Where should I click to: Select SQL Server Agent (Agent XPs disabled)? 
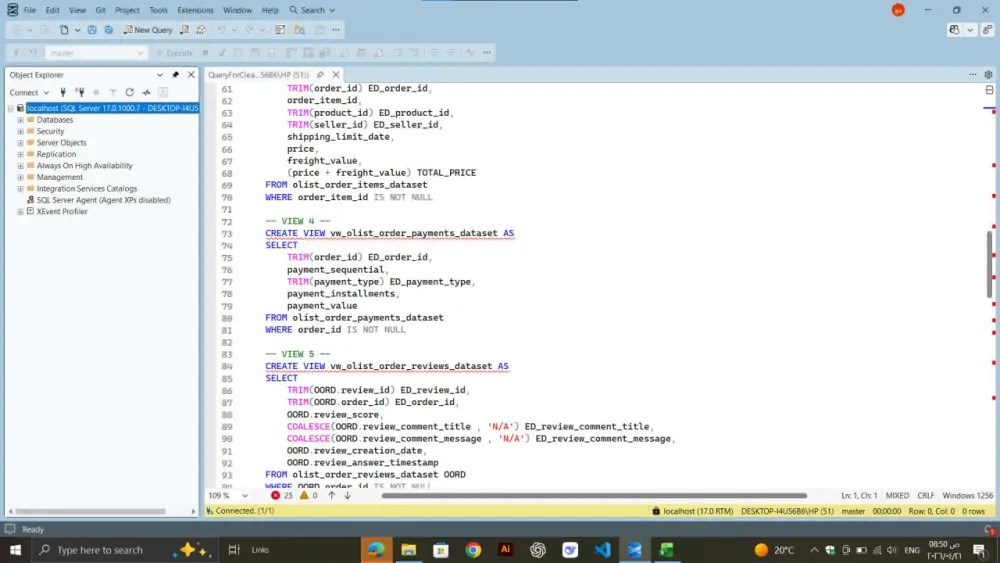(x=103, y=200)
